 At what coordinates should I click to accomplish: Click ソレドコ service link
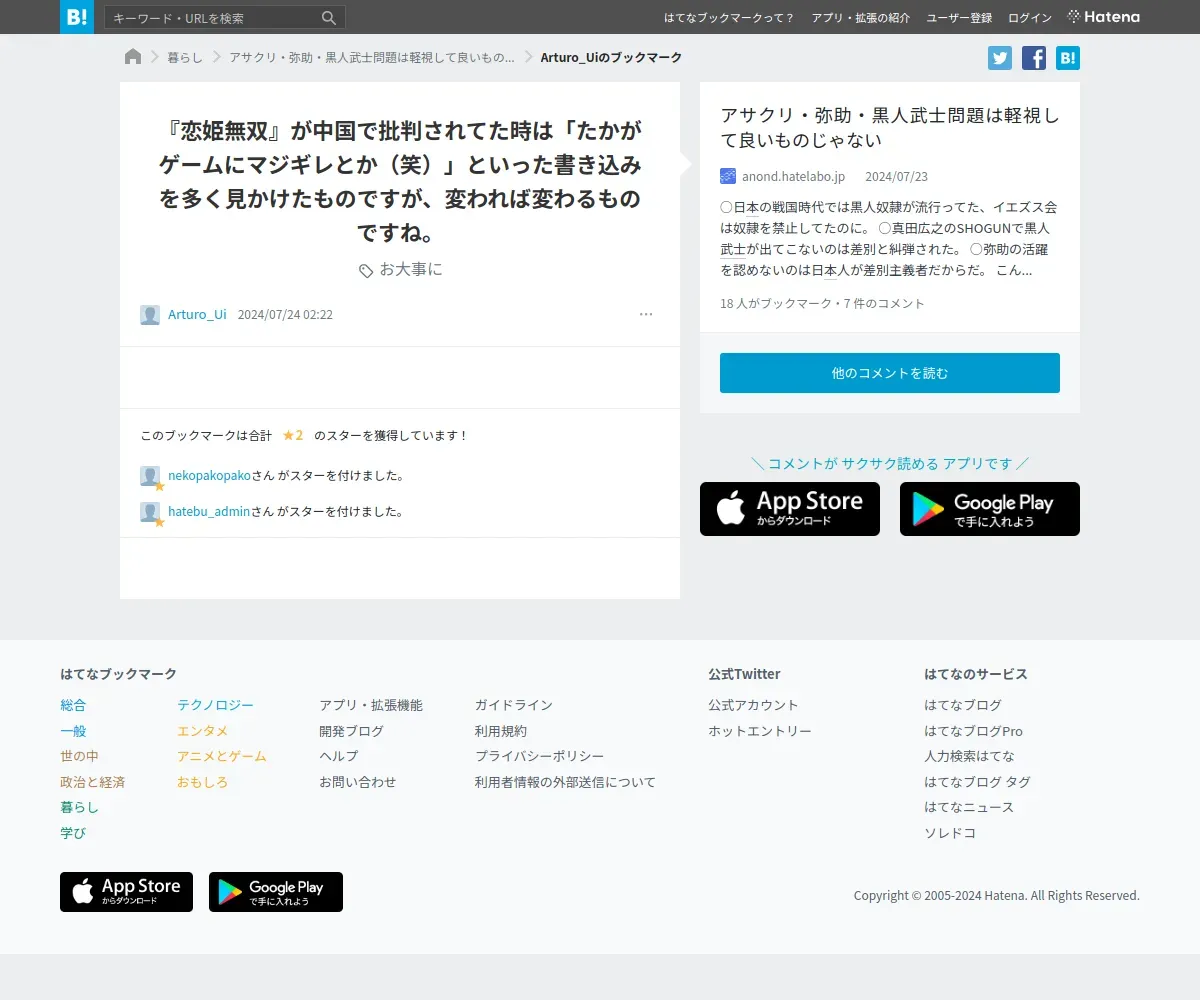coord(950,833)
